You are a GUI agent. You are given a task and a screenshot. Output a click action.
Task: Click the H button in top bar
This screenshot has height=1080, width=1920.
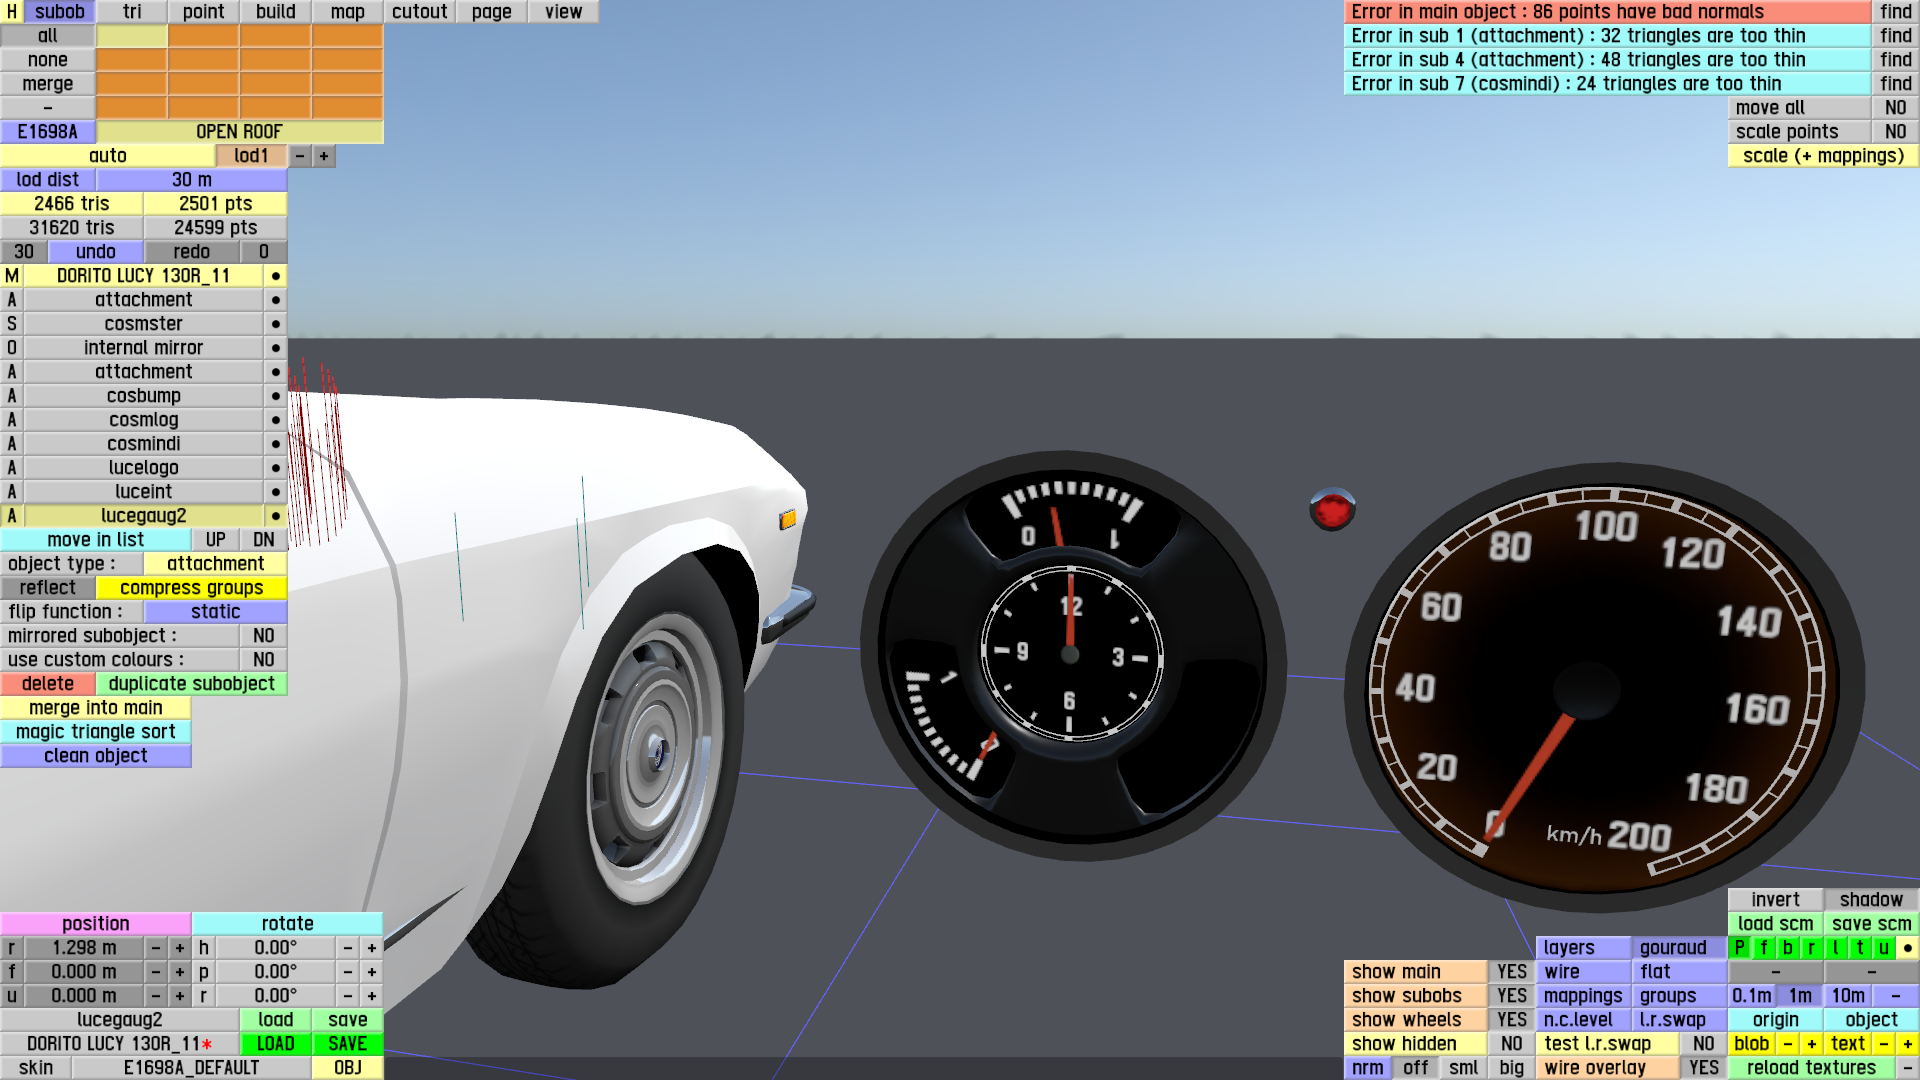tap(11, 12)
